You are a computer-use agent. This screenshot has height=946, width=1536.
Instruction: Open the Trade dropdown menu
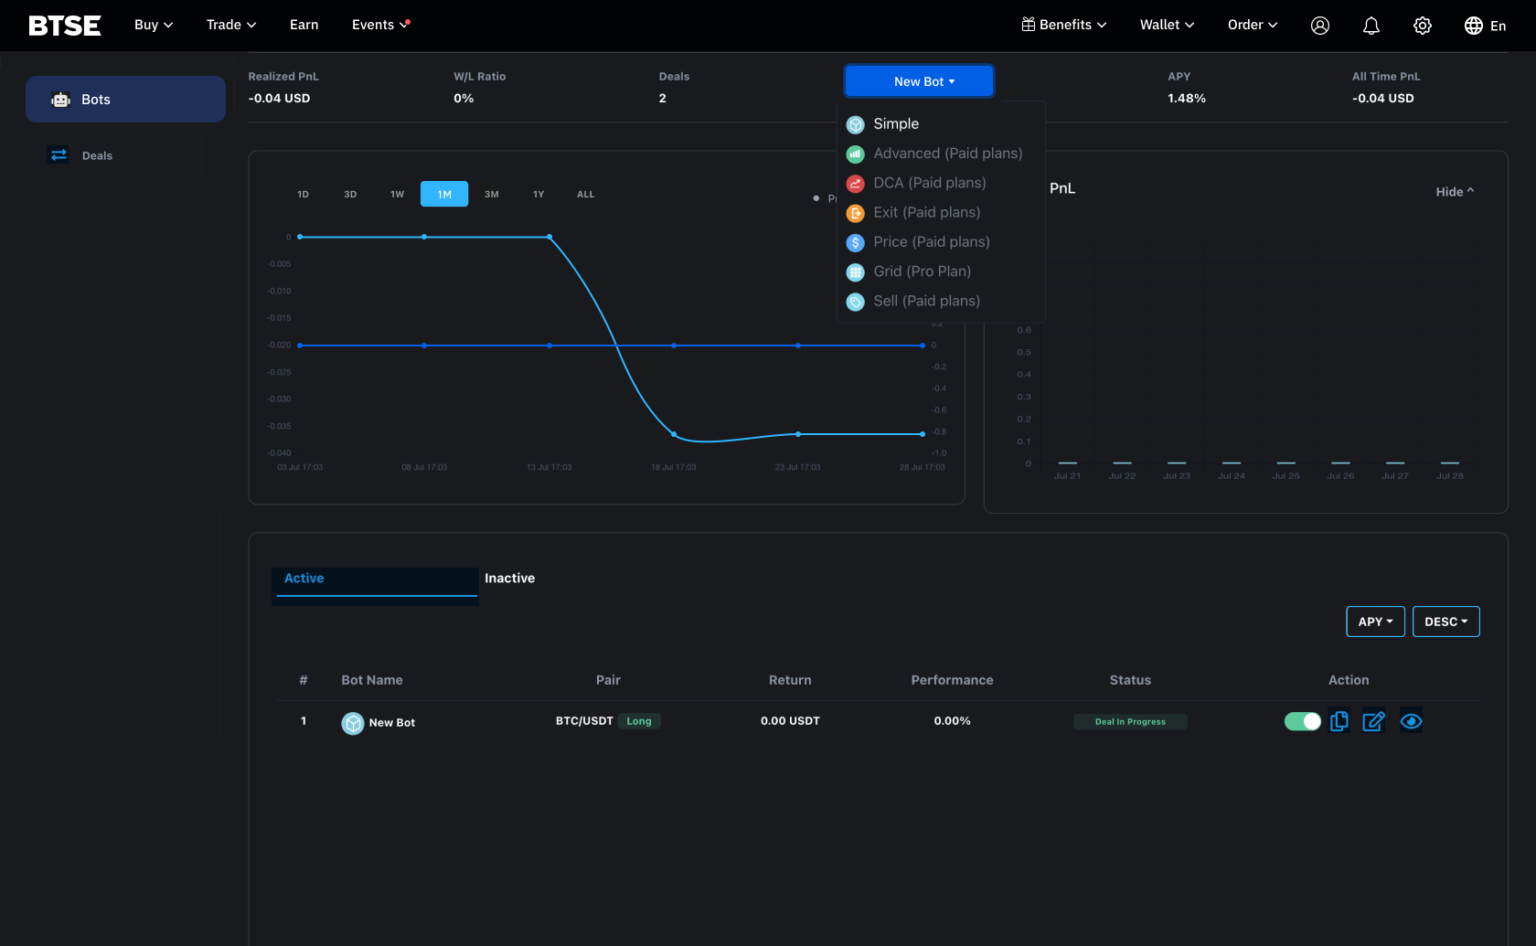231,25
